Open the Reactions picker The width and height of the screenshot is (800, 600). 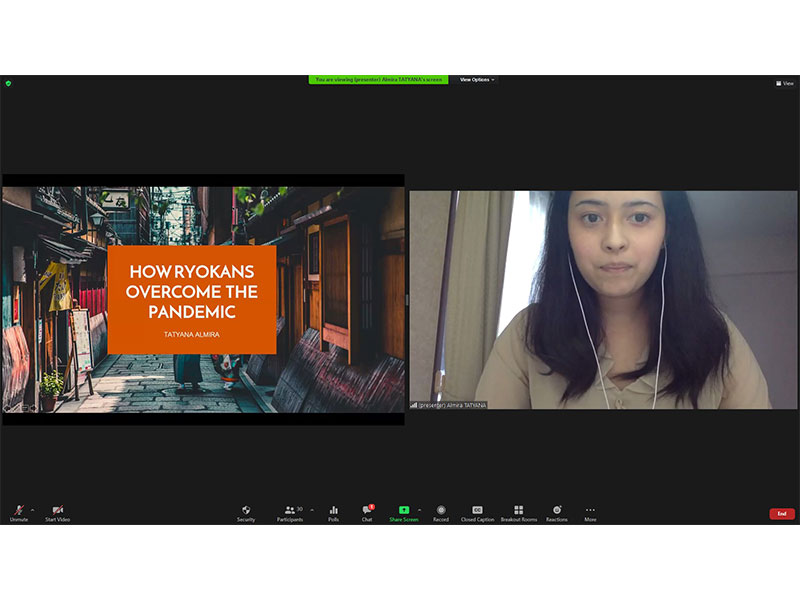[x=557, y=512]
